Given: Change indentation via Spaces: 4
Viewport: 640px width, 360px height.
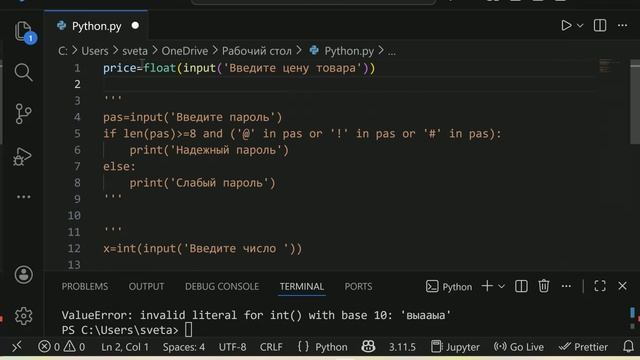Looking at the screenshot, I should (184, 347).
